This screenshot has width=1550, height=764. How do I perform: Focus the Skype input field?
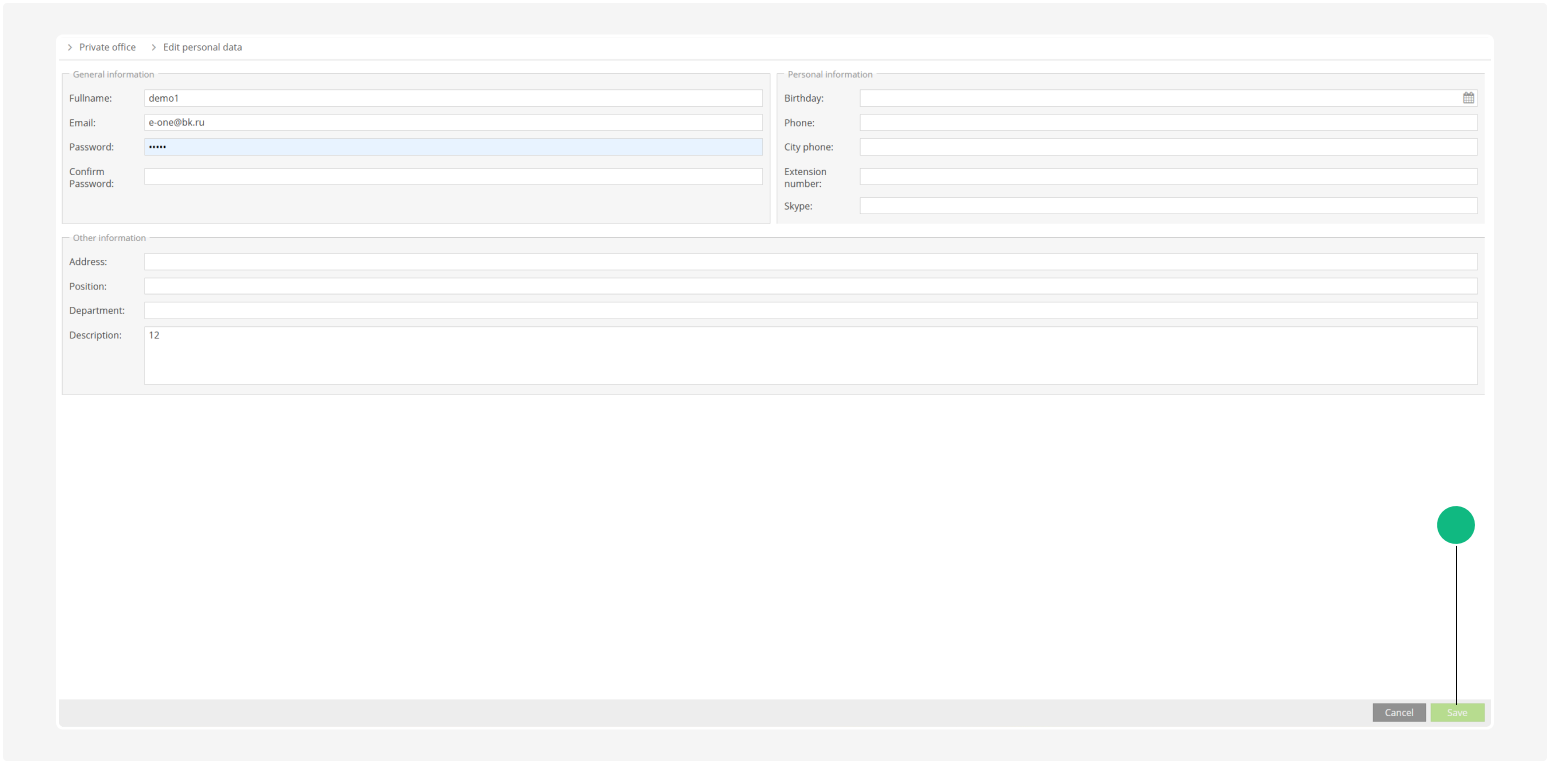pos(1165,205)
